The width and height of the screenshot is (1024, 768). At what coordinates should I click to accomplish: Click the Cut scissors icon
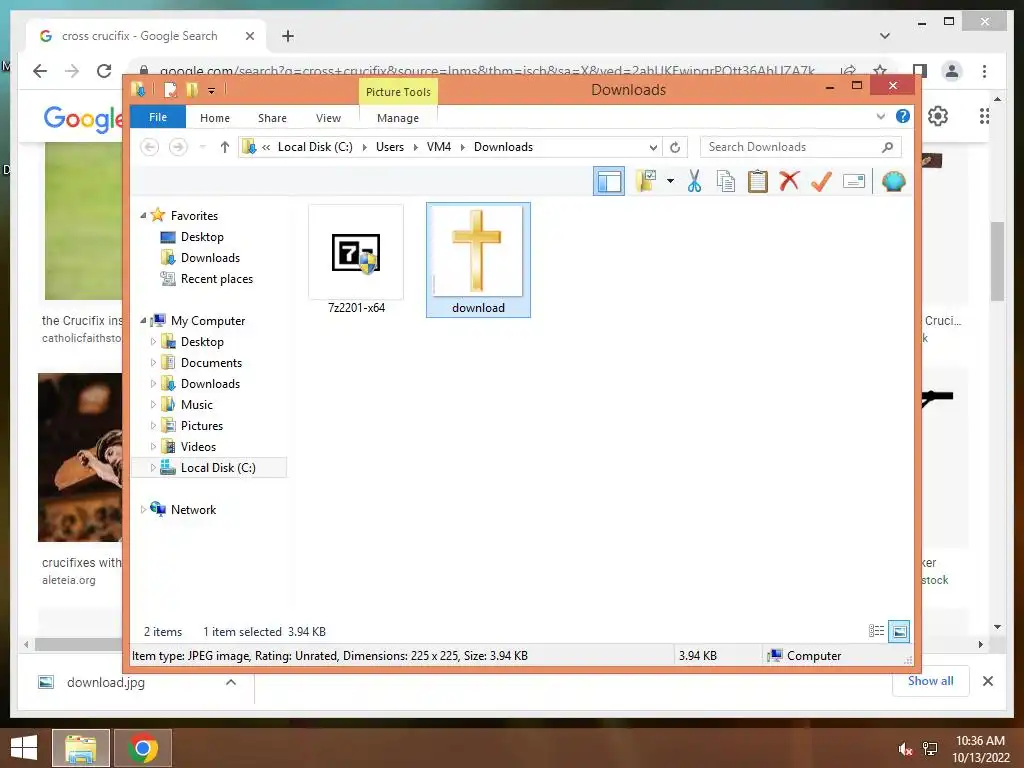coord(694,181)
